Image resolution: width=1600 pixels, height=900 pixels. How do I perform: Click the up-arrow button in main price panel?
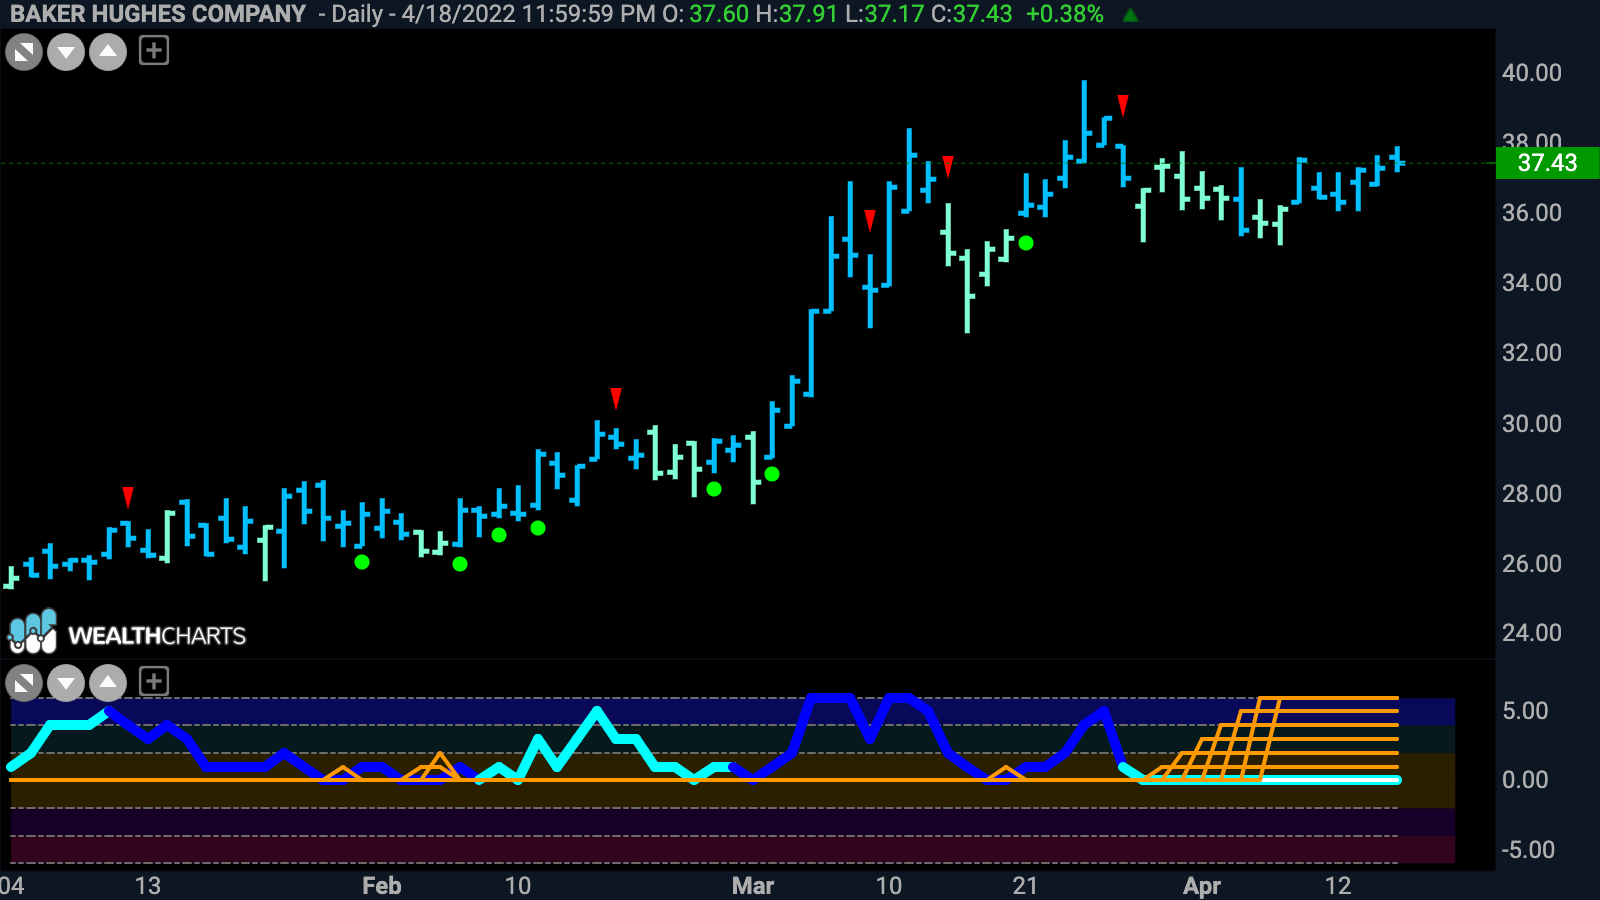(x=108, y=52)
